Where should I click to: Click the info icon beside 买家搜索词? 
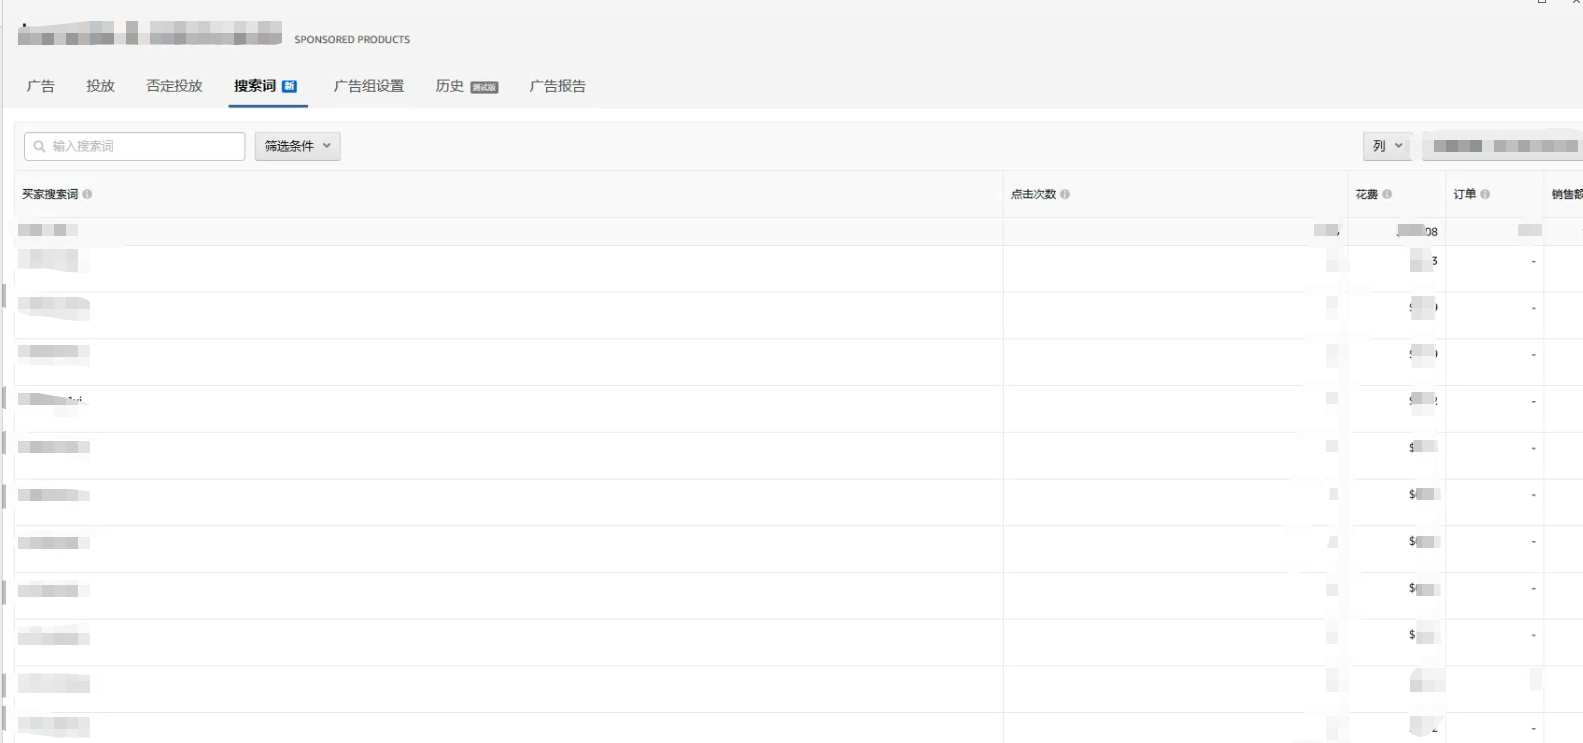[88, 194]
